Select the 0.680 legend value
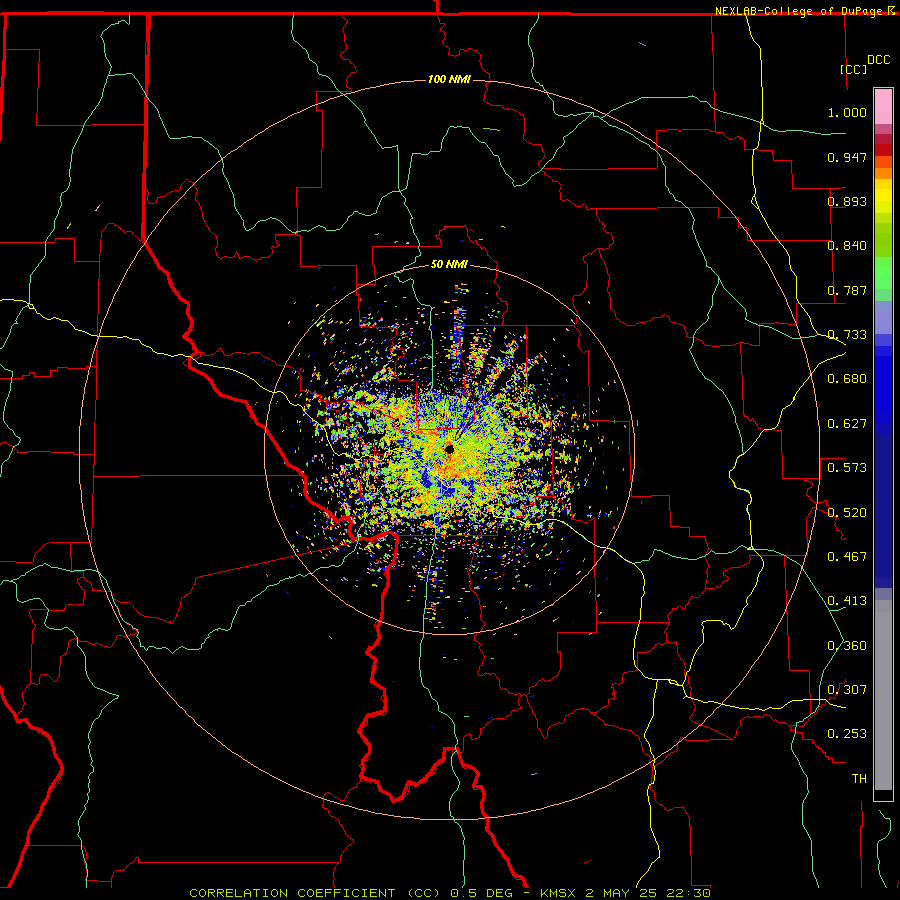 (x=847, y=379)
